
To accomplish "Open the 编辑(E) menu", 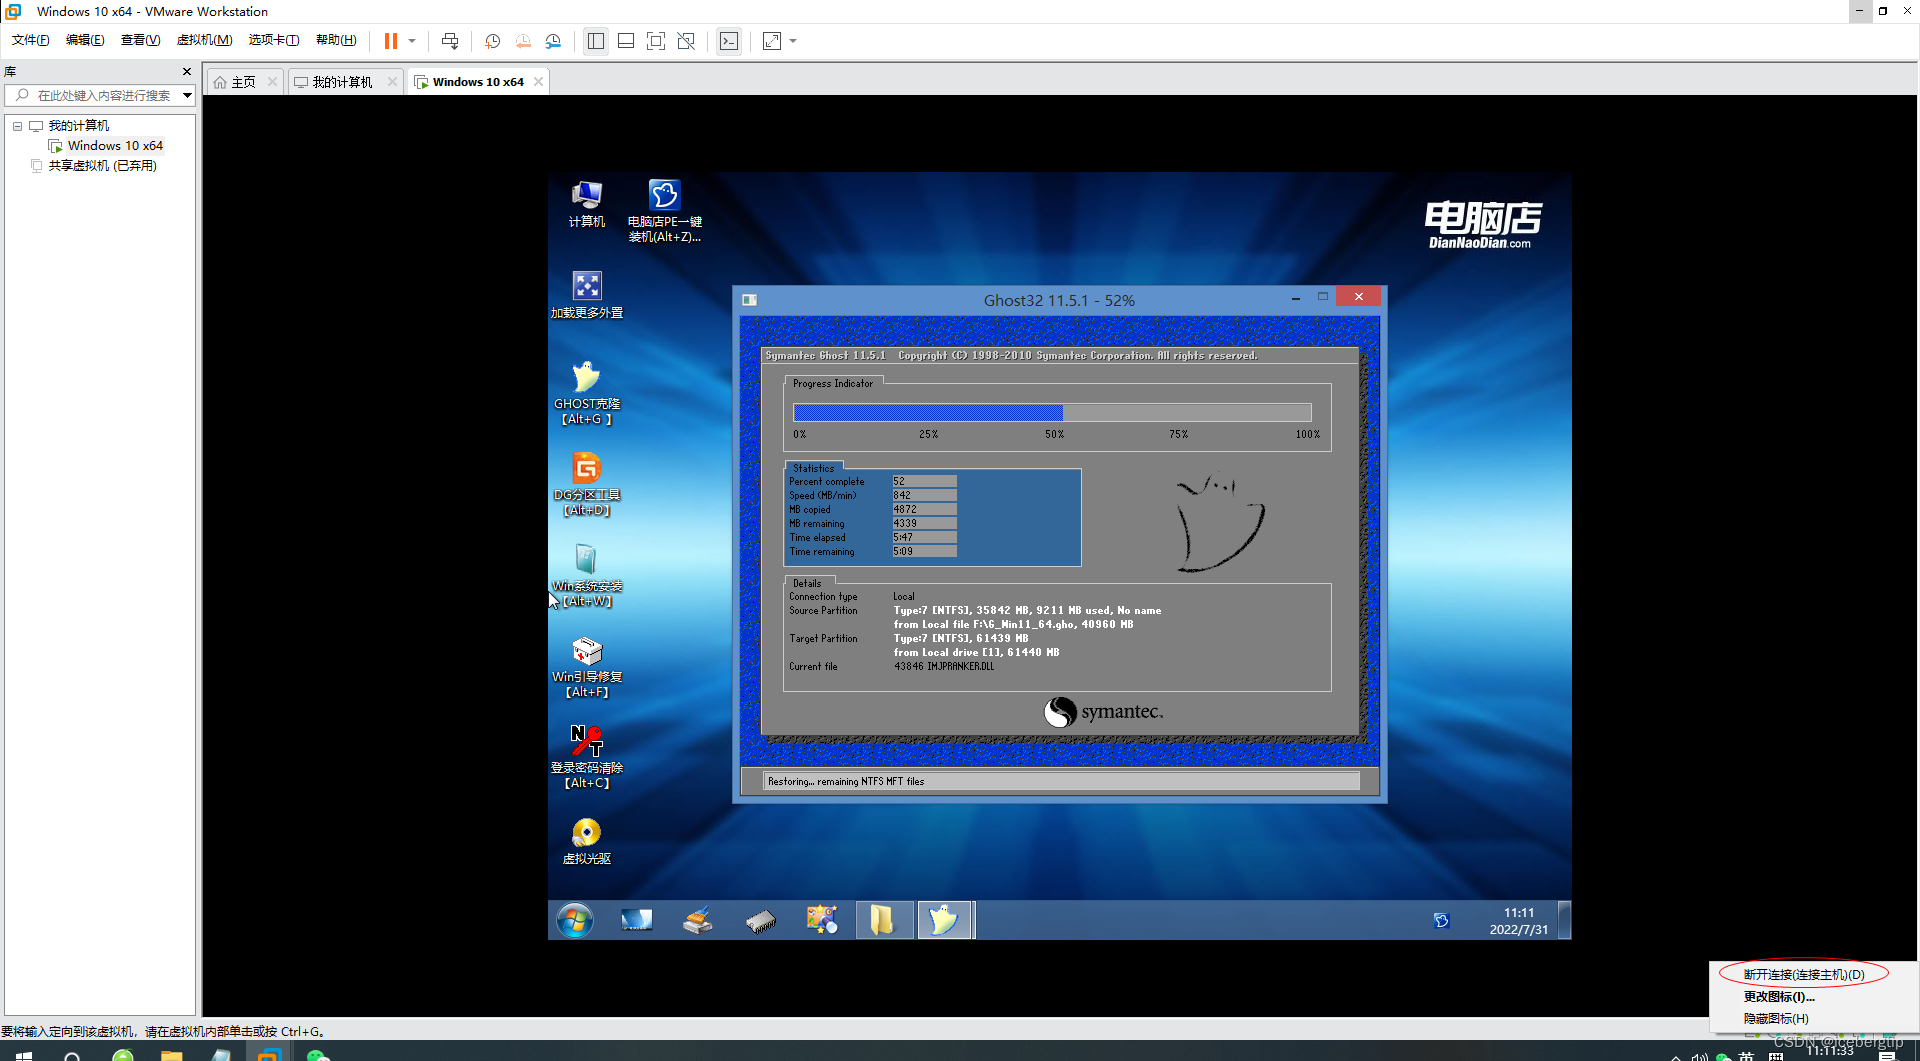I will 85,40.
